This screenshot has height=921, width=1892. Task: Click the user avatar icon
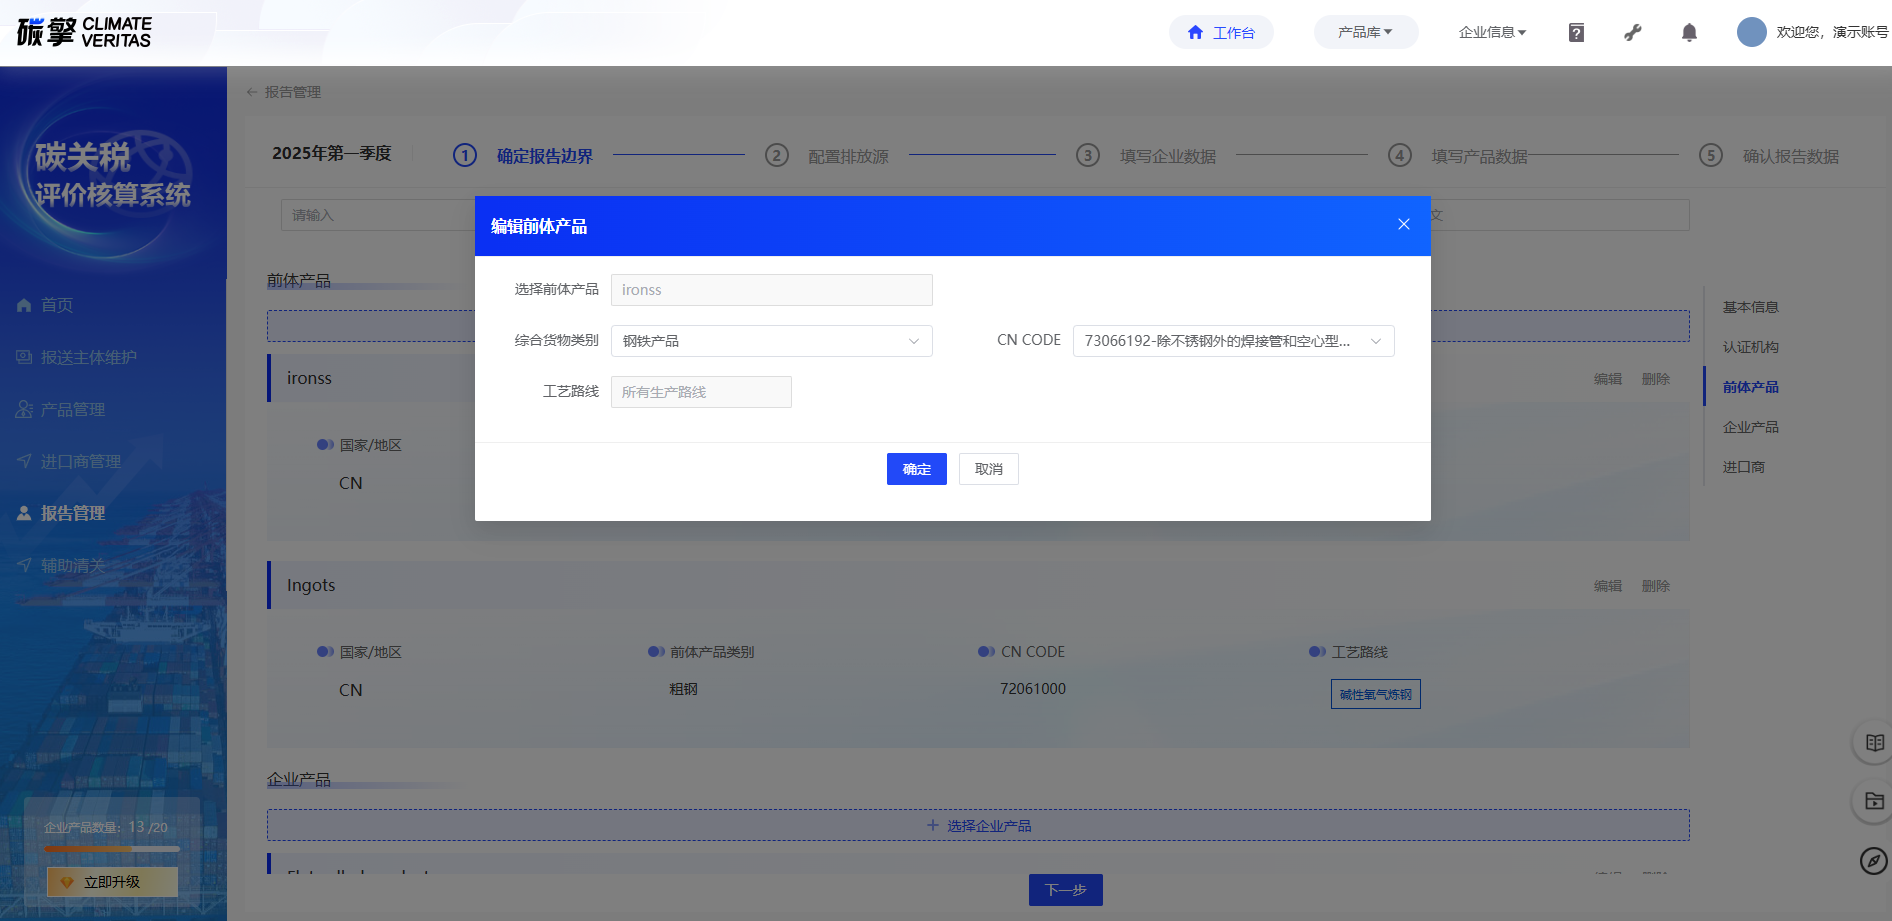[1751, 32]
